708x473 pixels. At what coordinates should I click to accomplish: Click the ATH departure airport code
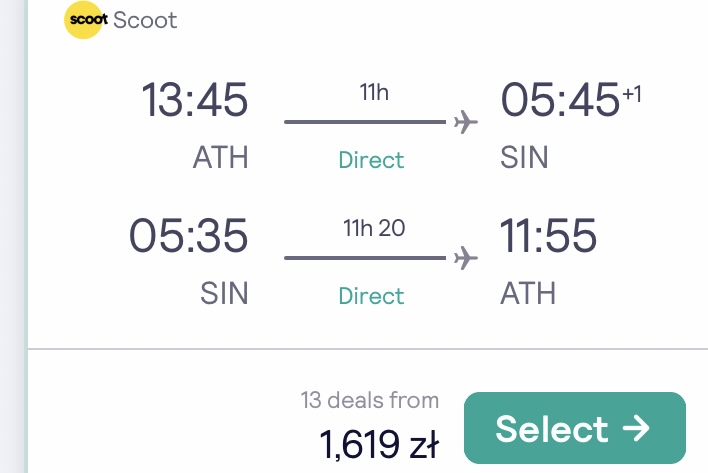(x=220, y=157)
